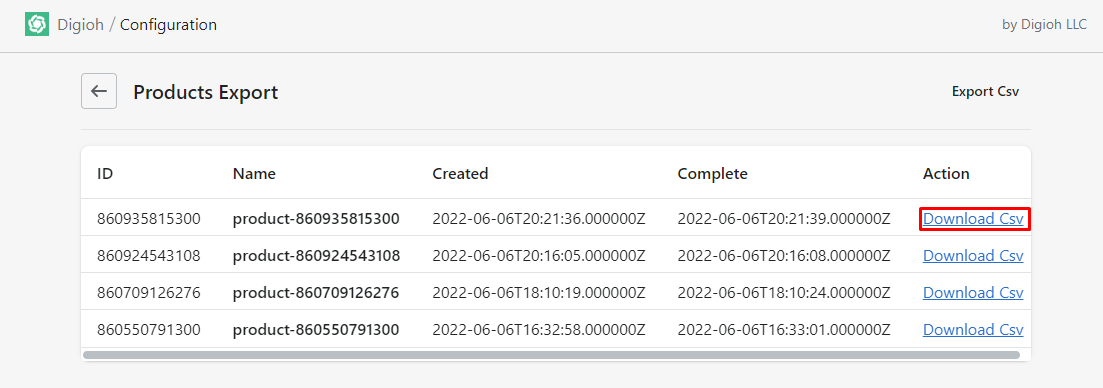The image size is (1103, 388).
Task: Click the 'by Digioh LLC' text
Action: (1044, 25)
